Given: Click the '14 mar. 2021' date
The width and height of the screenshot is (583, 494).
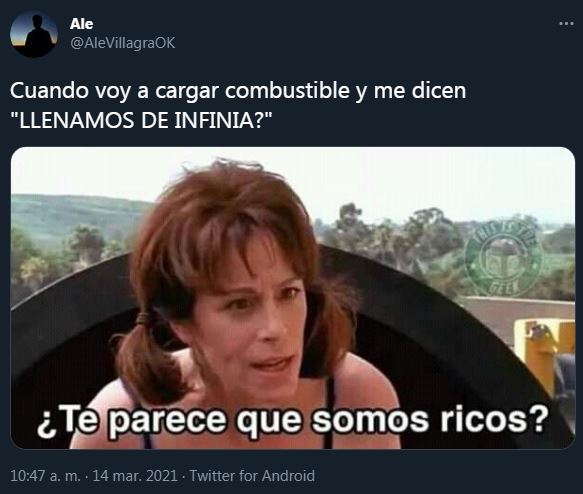Looking at the screenshot, I should tap(135, 476).
